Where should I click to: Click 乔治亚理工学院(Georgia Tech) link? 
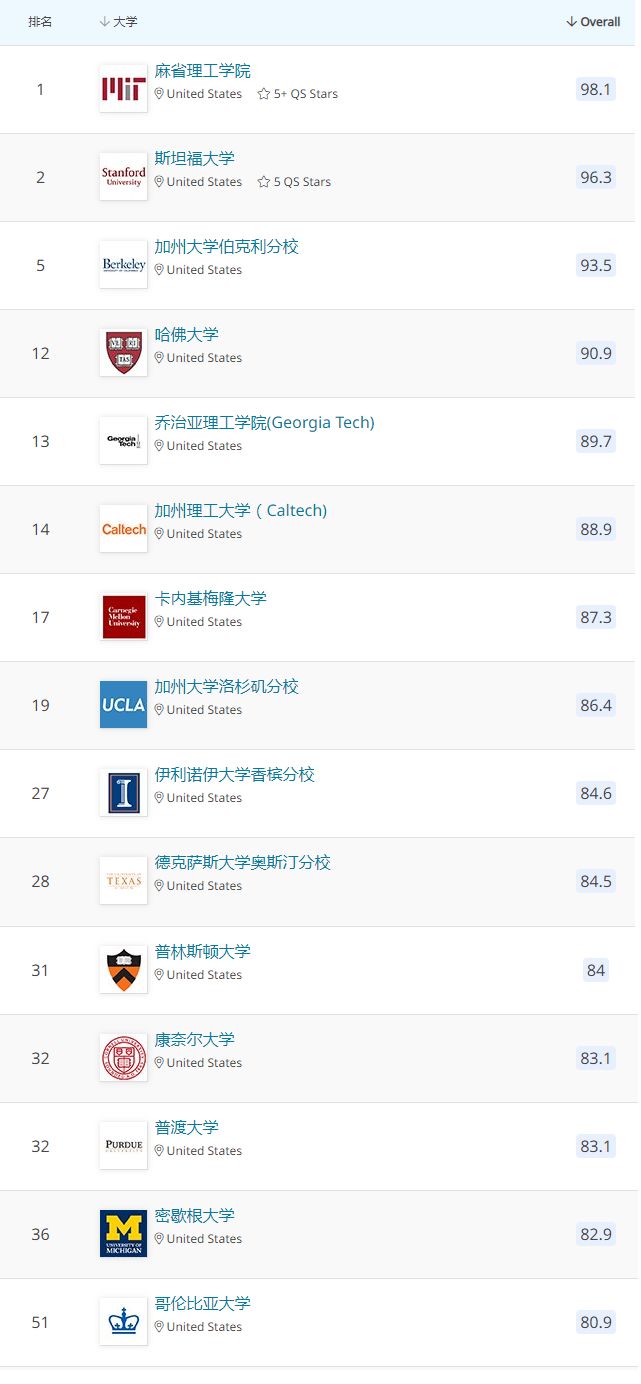[264, 423]
